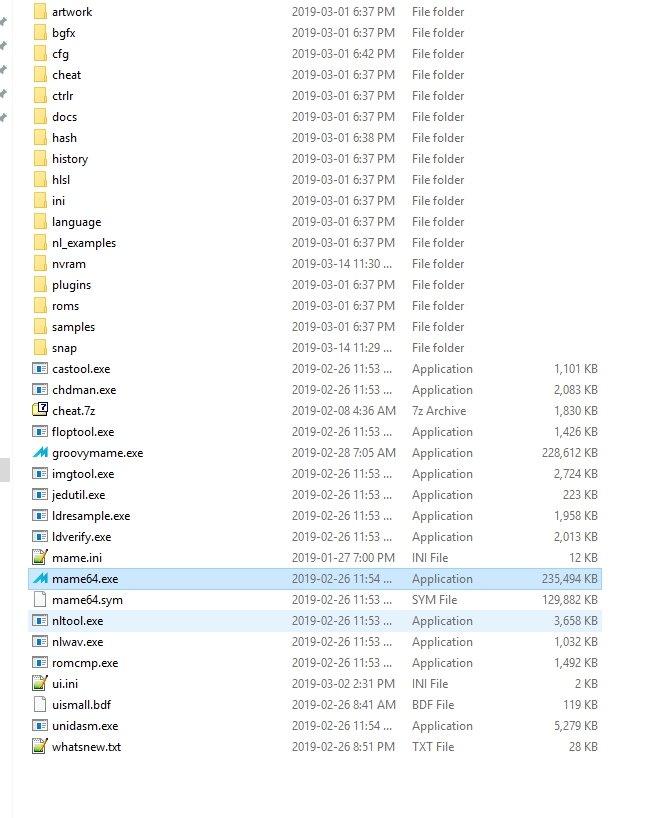The width and height of the screenshot is (651, 818).
Task: Click the castool.exe application icon
Action: tap(40, 368)
